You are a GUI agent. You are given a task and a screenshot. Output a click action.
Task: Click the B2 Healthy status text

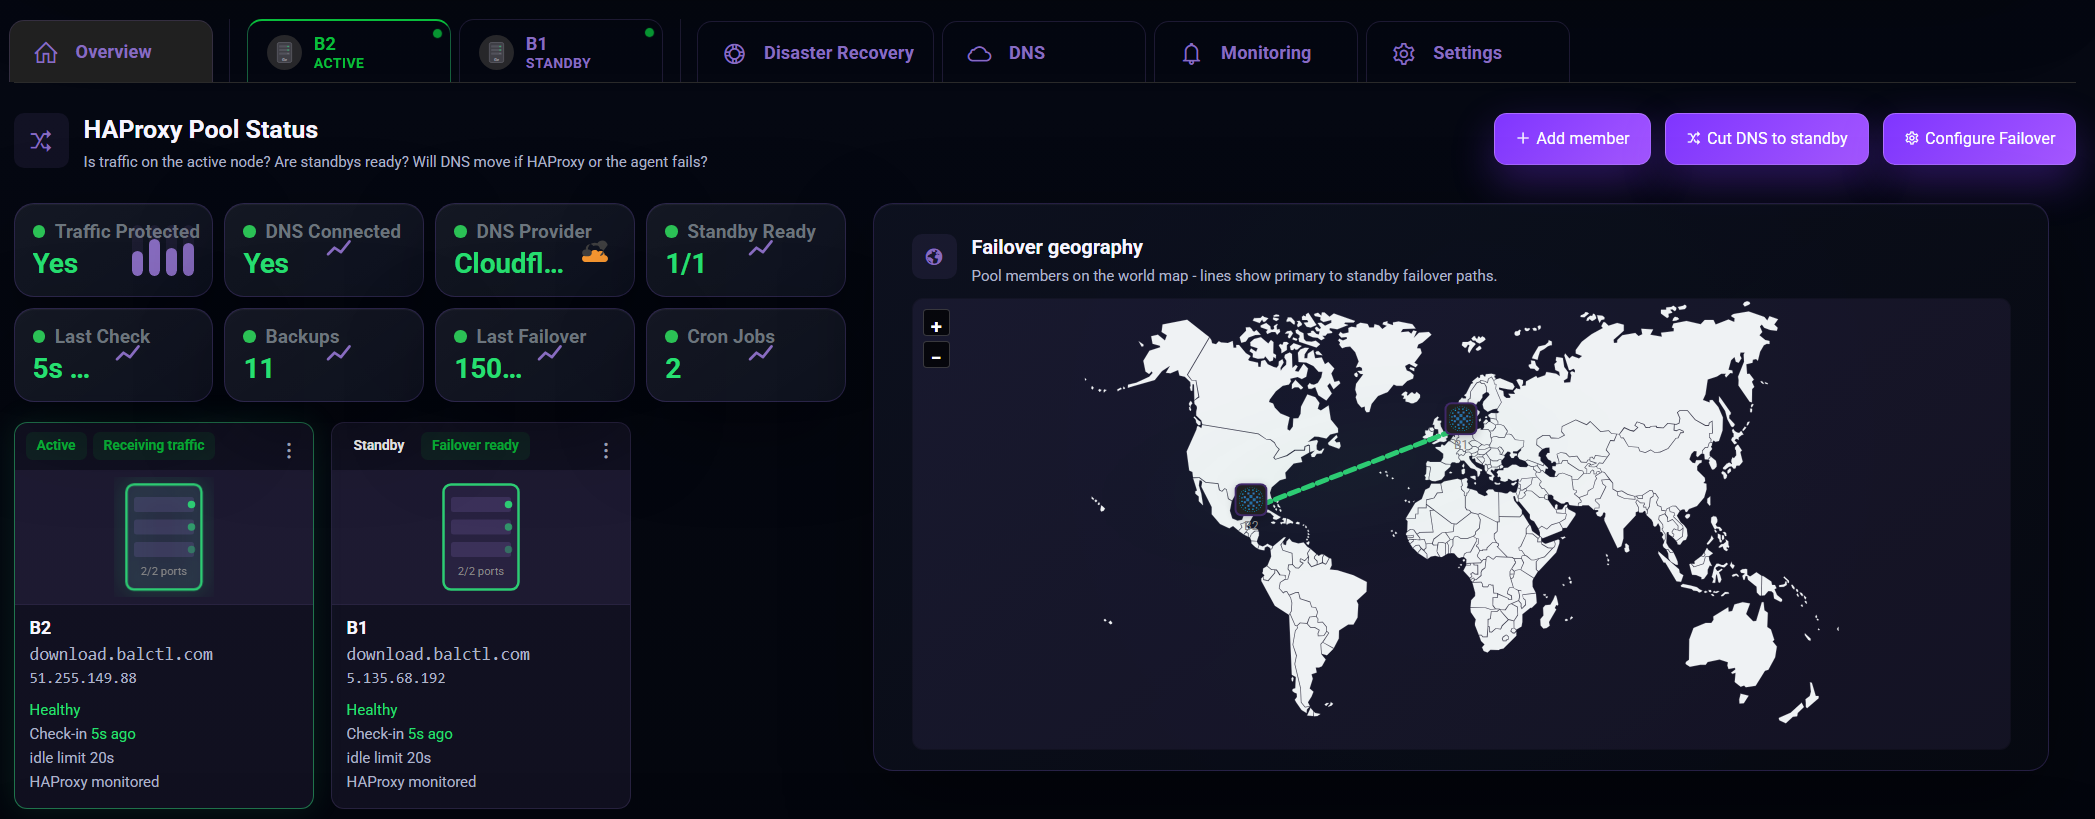click(55, 710)
